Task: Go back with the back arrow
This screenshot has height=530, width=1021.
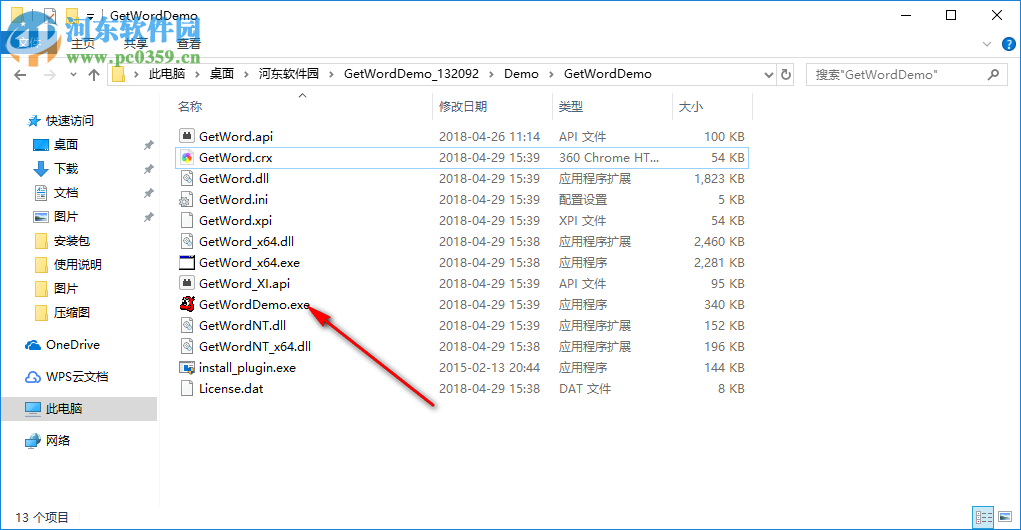Action: [20, 75]
